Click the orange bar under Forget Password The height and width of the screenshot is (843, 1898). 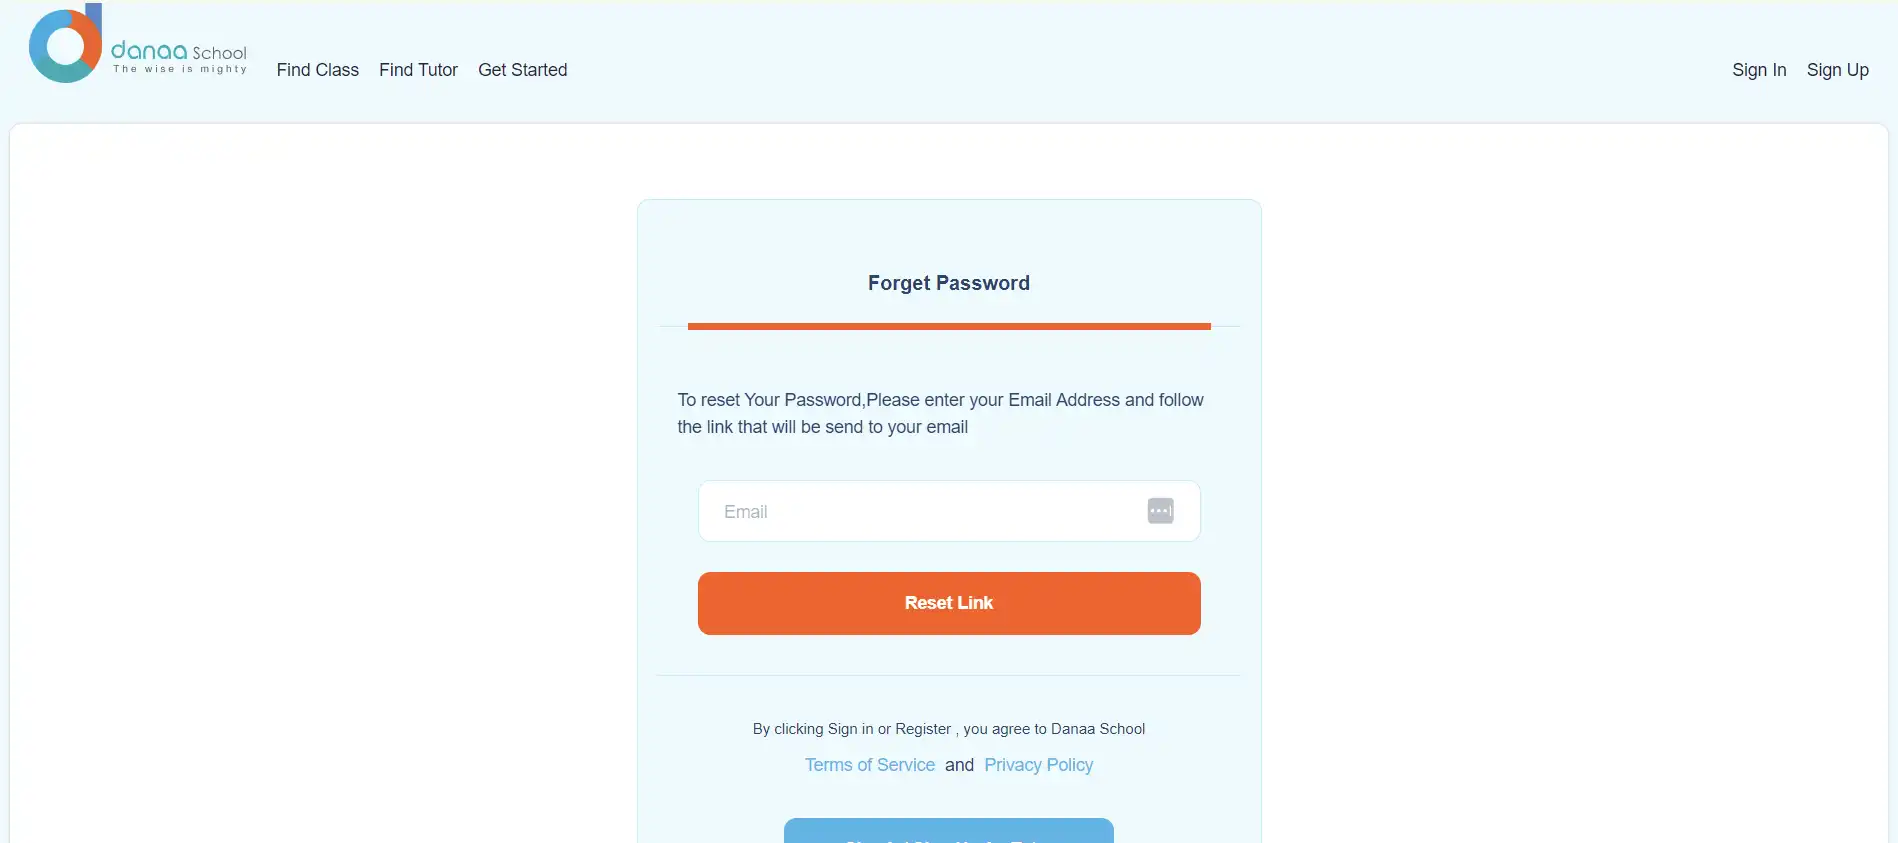948,326
